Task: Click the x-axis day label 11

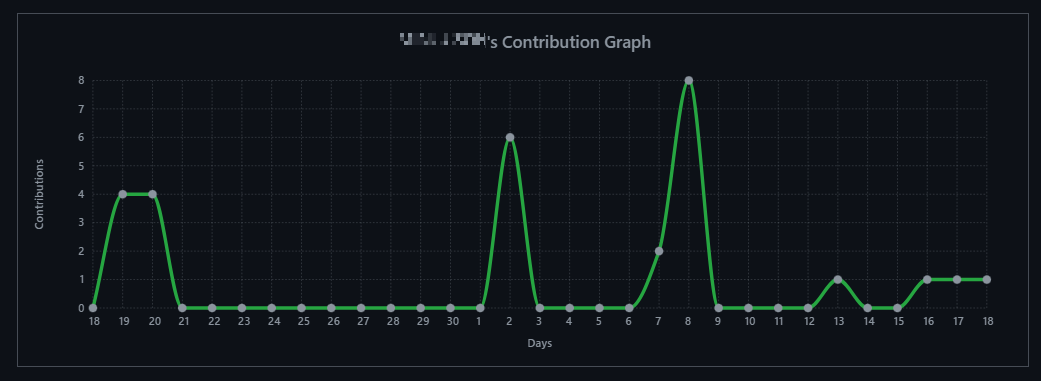Action: click(779, 321)
